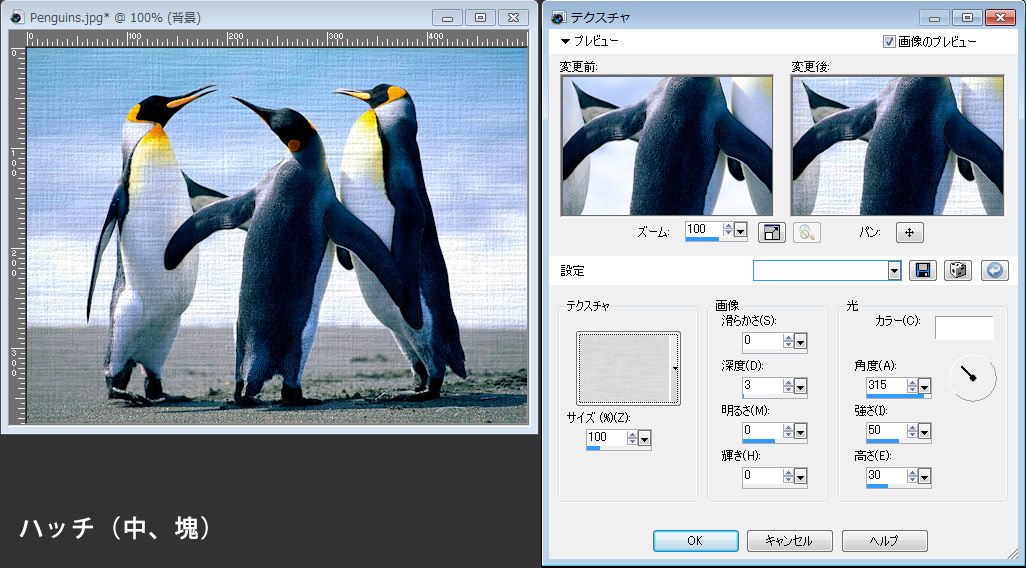Open the texture thumbnail picker dropdown
Viewport: 1026px width, 568px height.
point(675,369)
